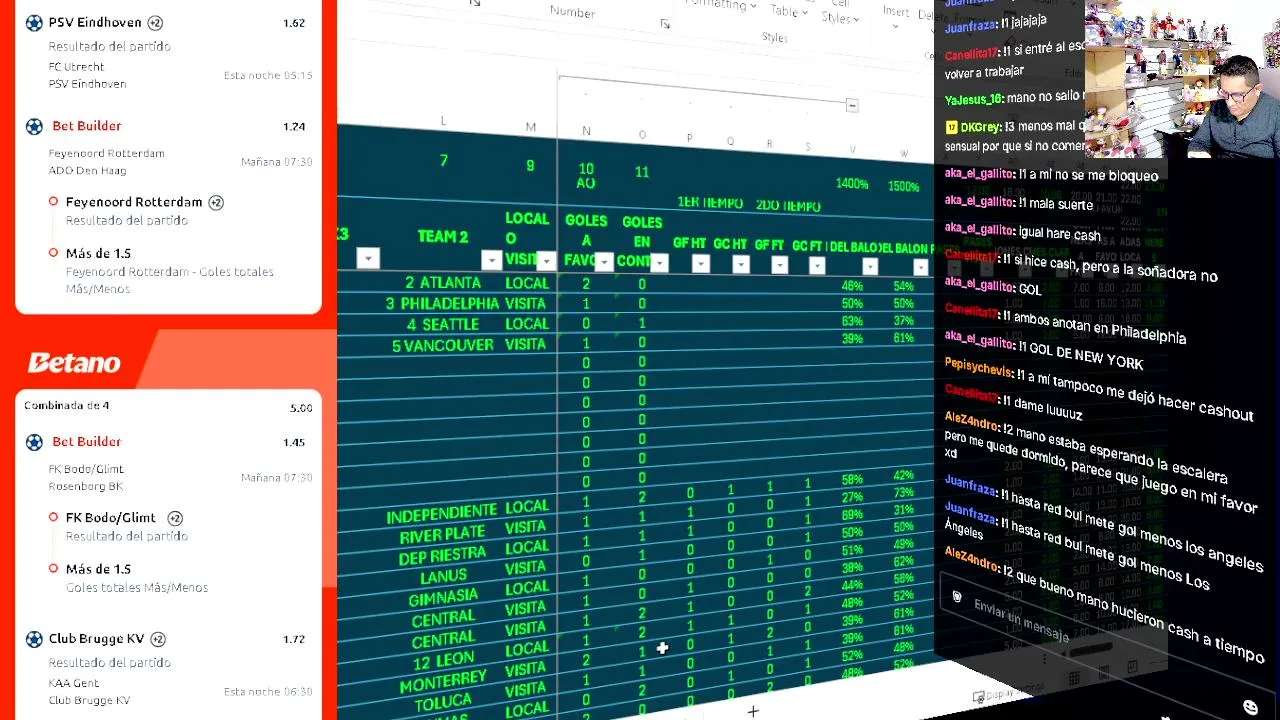Select the RIVER PLATE cell in the spreadsheet
Viewport: 1280px width, 720px height.
tap(443, 535)
